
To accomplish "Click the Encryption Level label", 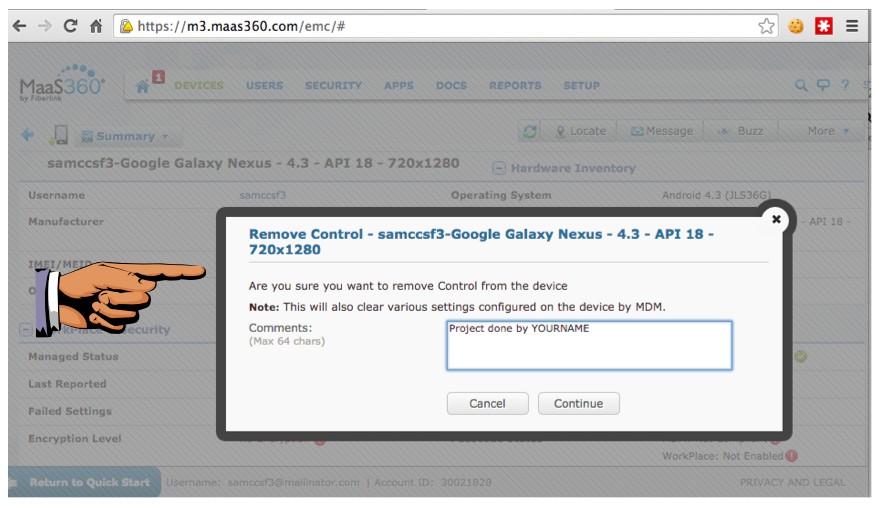I will click(x=74, y=438).
